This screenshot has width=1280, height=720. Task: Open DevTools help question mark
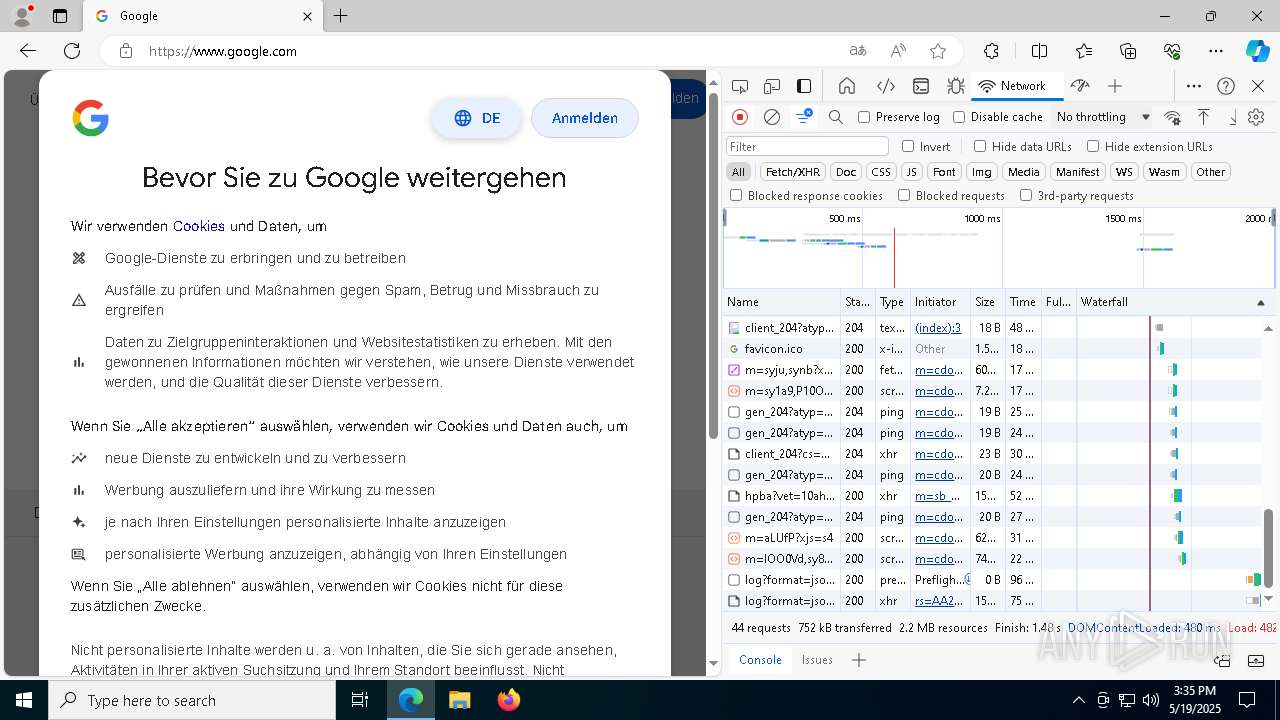coord(1226,86)
